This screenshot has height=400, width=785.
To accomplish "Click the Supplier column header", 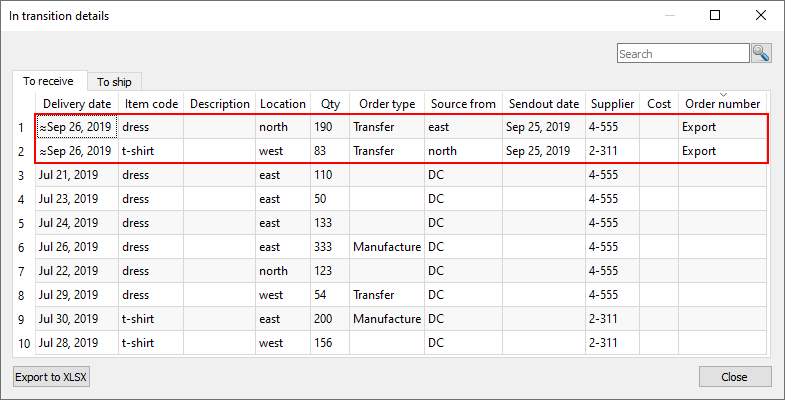I will [612, 104].
